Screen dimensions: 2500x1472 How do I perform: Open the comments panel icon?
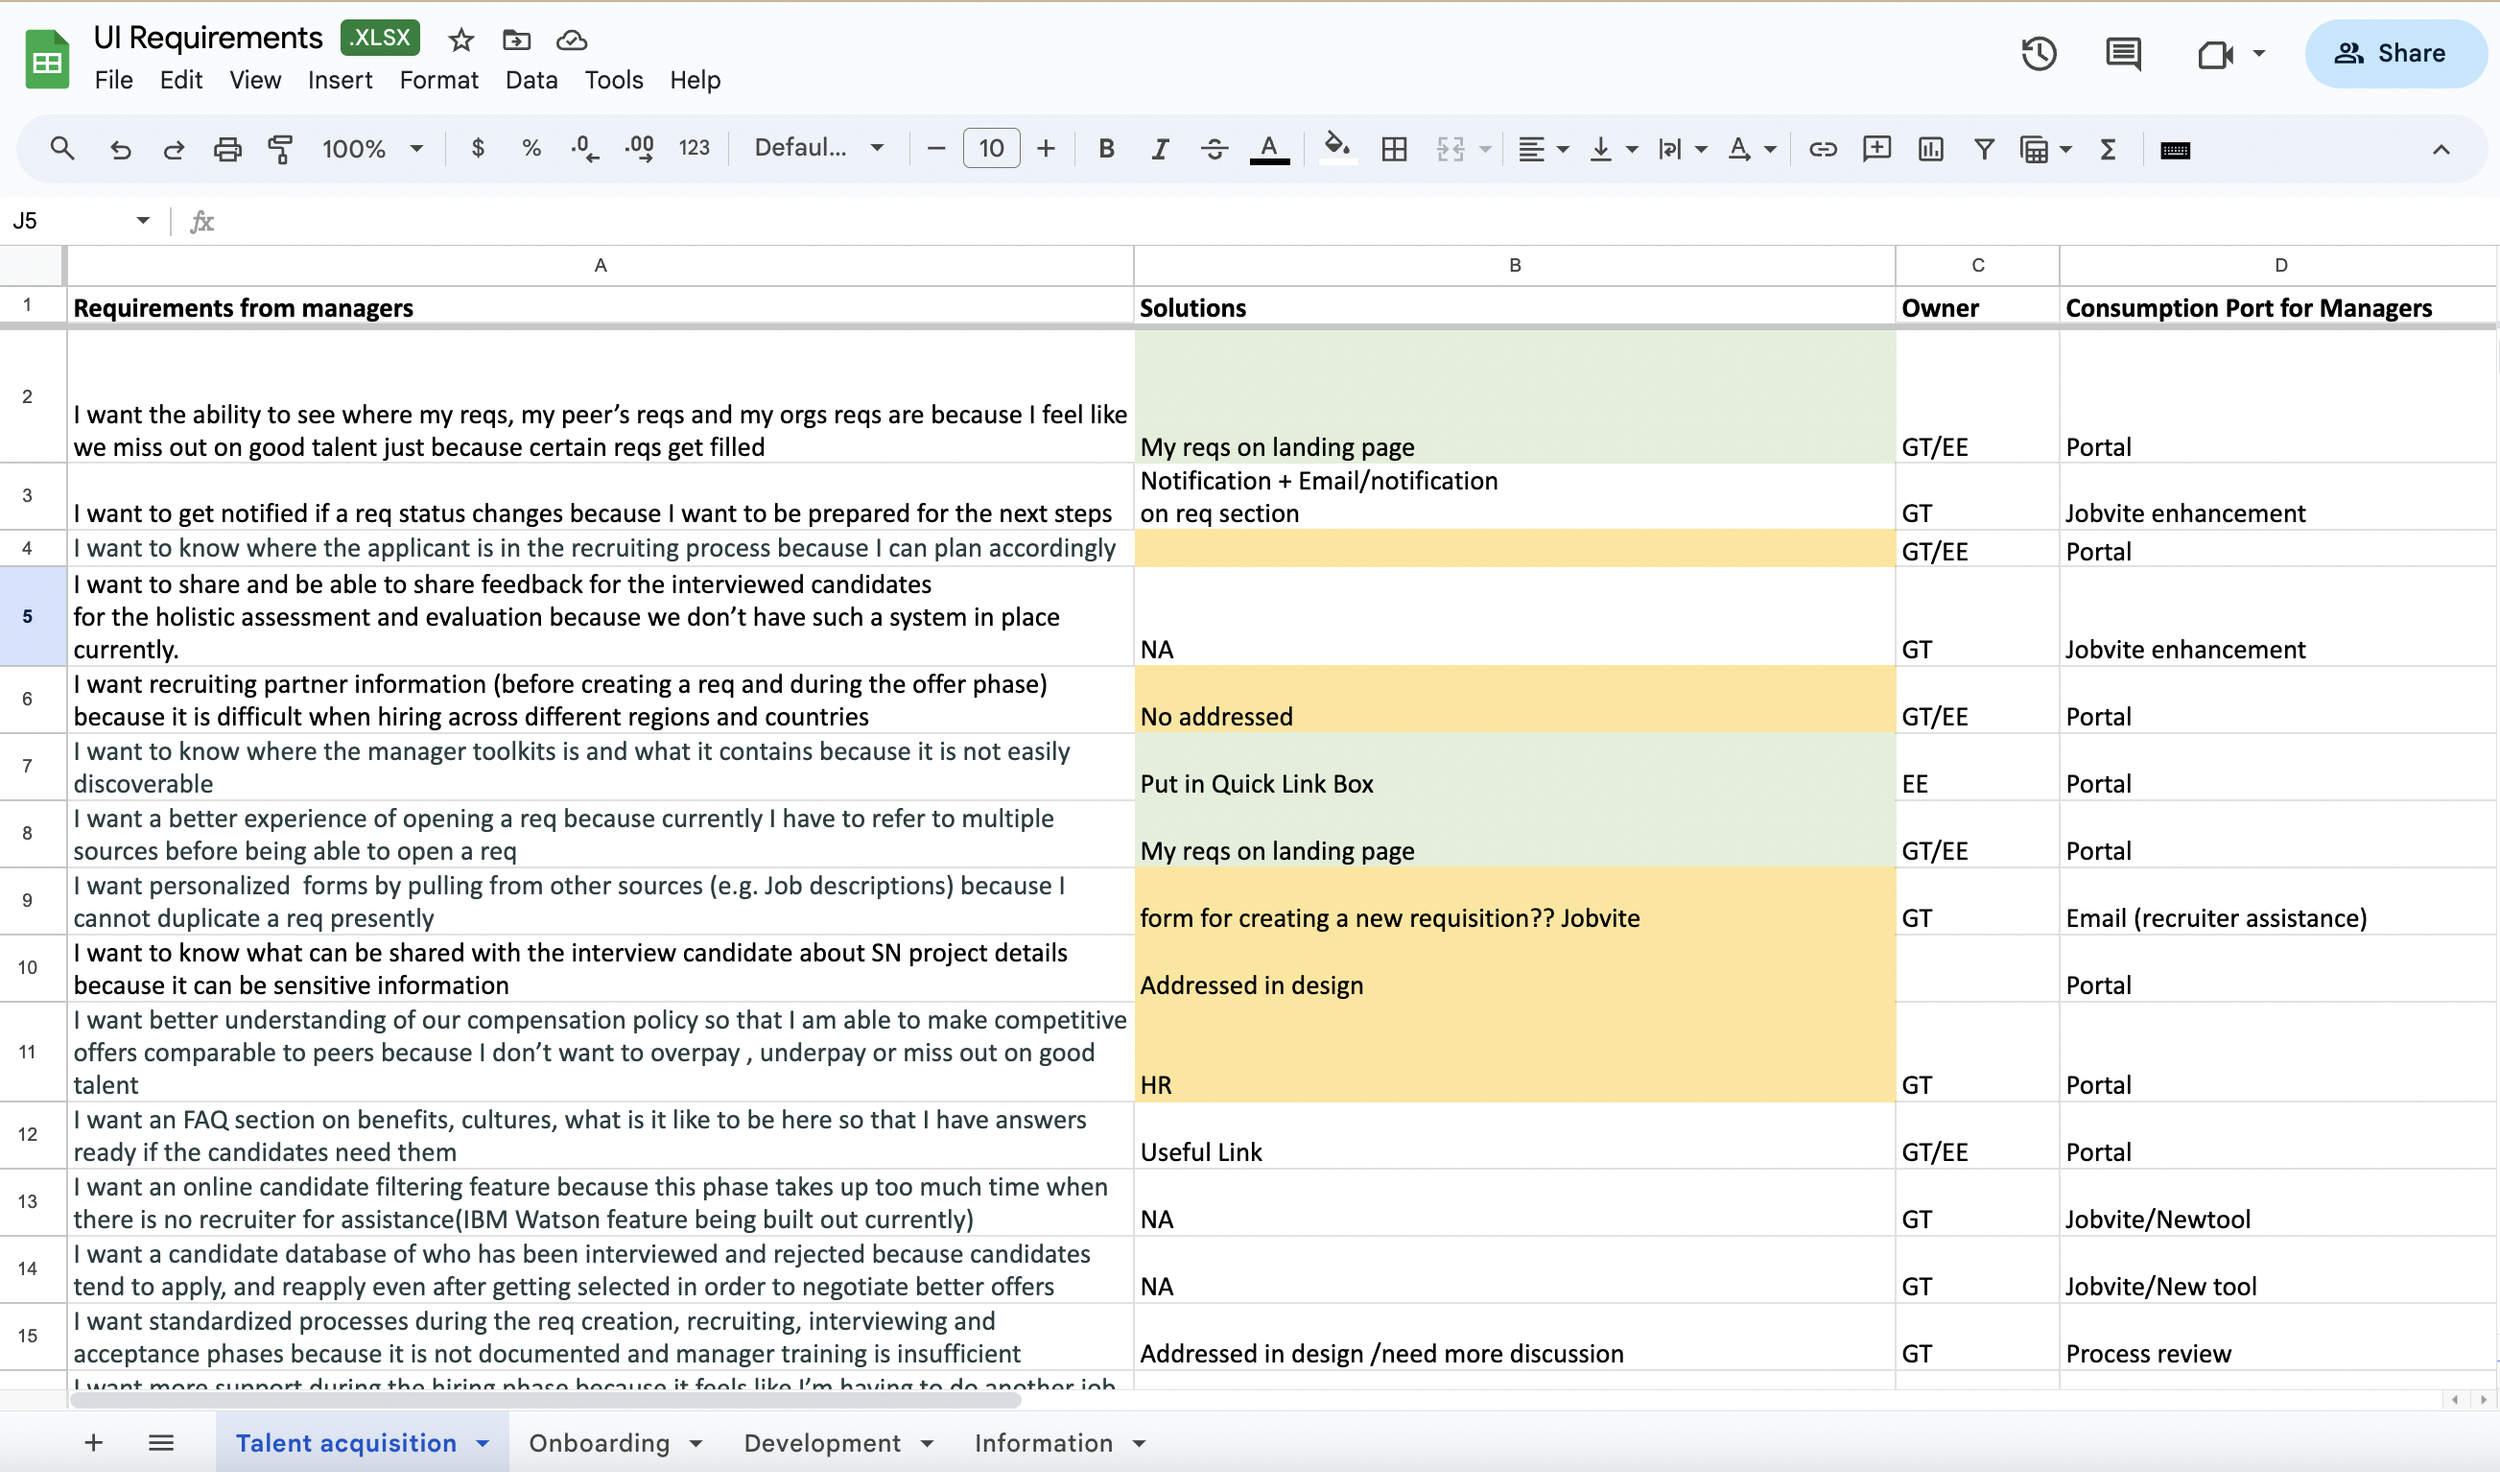pos(2122,53)
